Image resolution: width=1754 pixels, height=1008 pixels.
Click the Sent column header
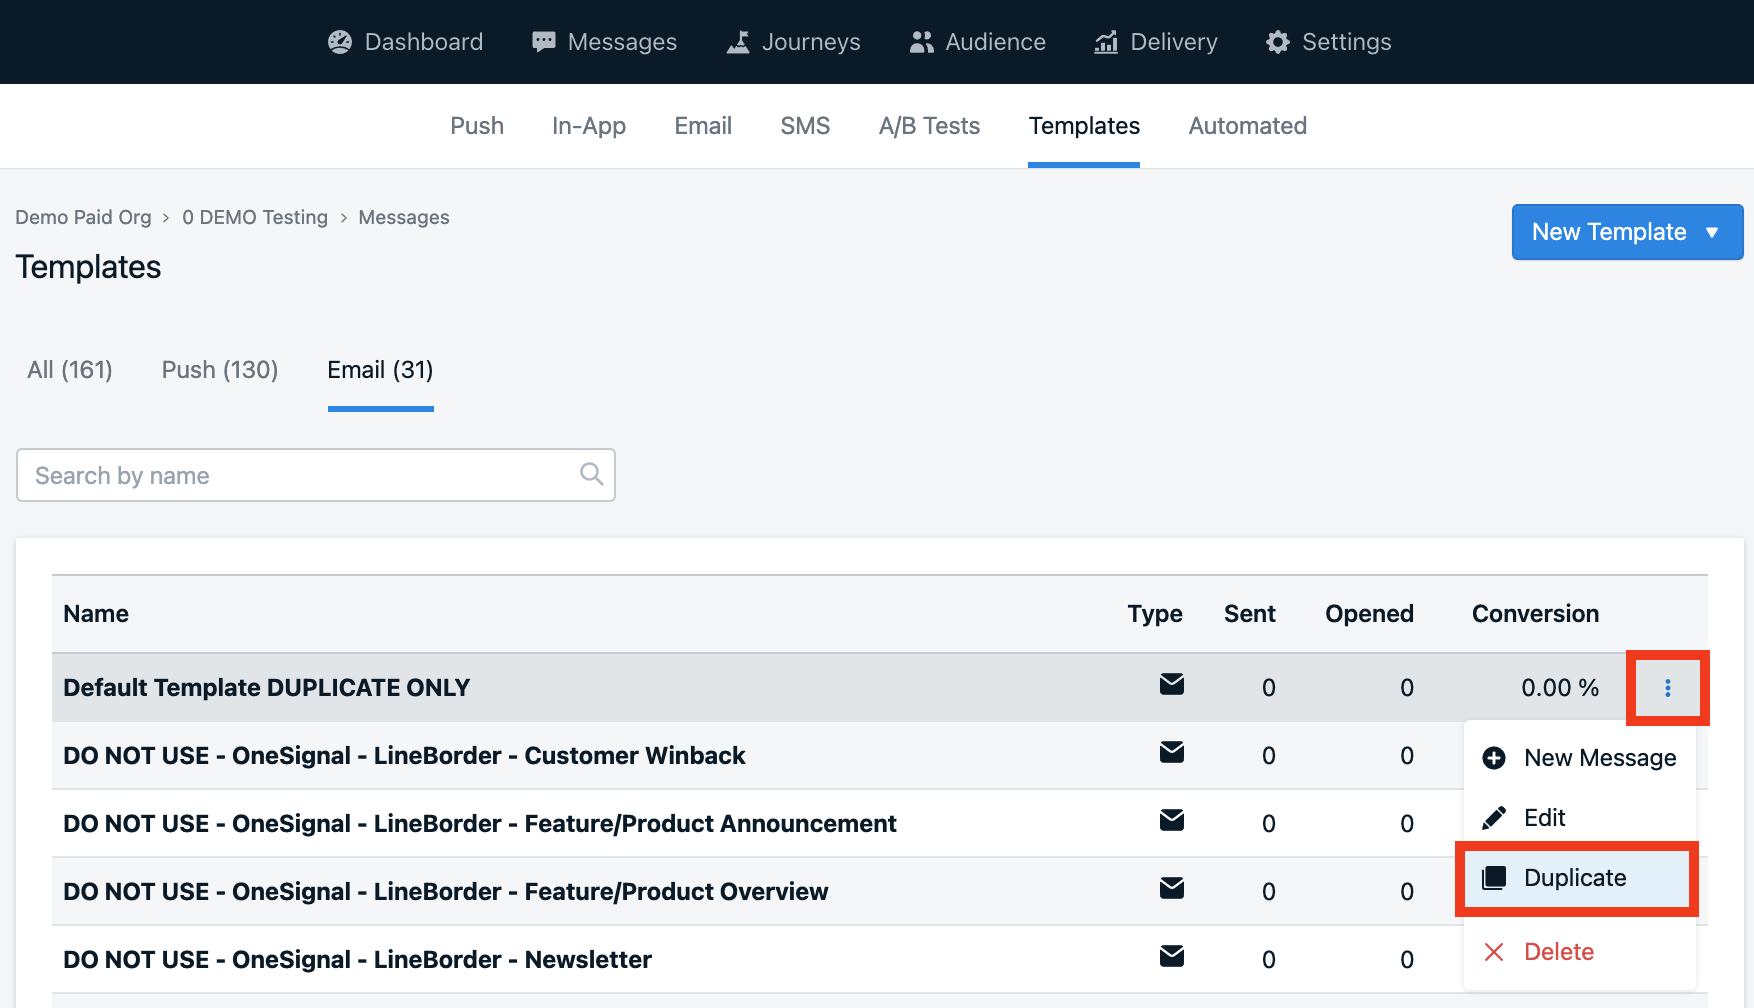click(1250, 614)
